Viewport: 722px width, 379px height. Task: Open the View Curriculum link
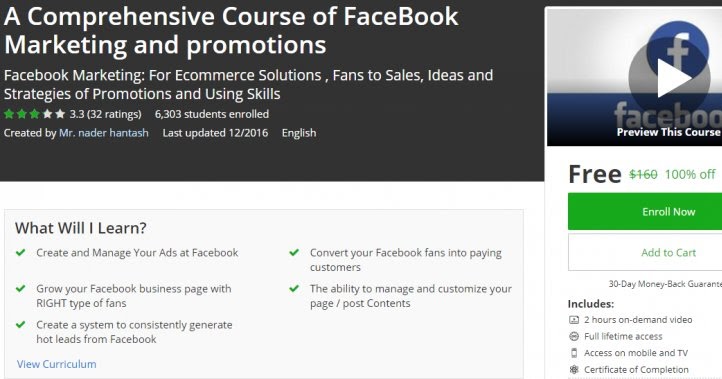click(x=57, y=364)
